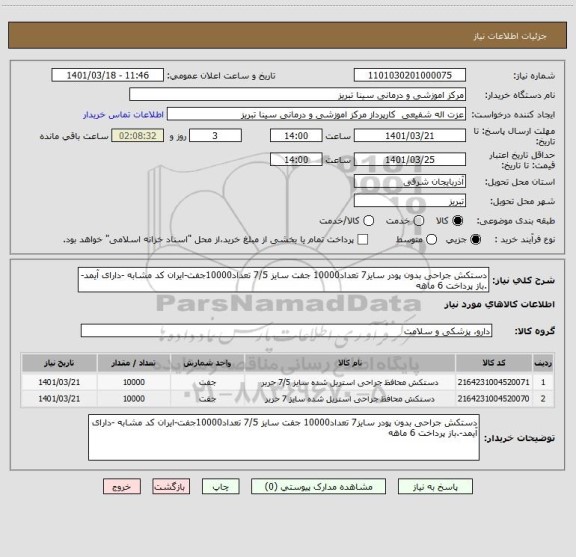576x557 pixels.
Task: Click the unit 'جفت' in row 1
Action: coord(207,382)
